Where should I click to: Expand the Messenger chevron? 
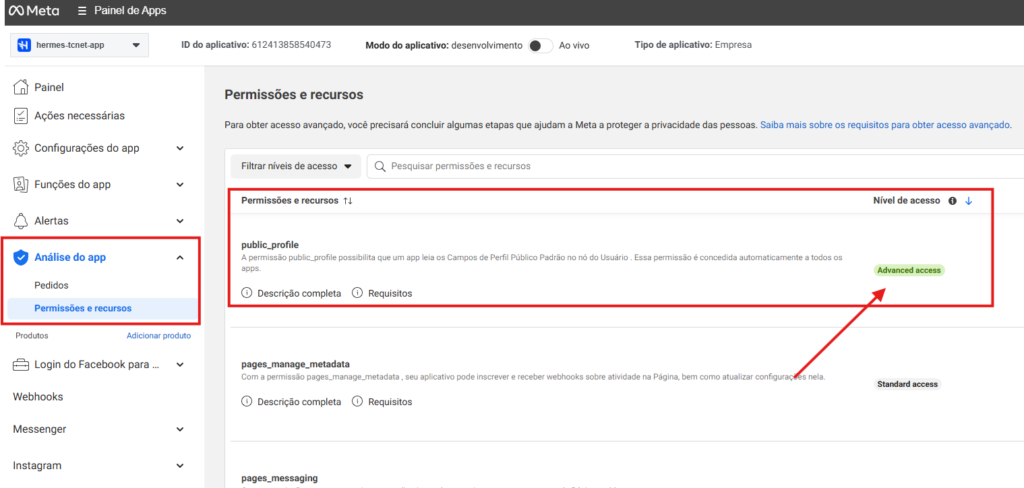180,429
